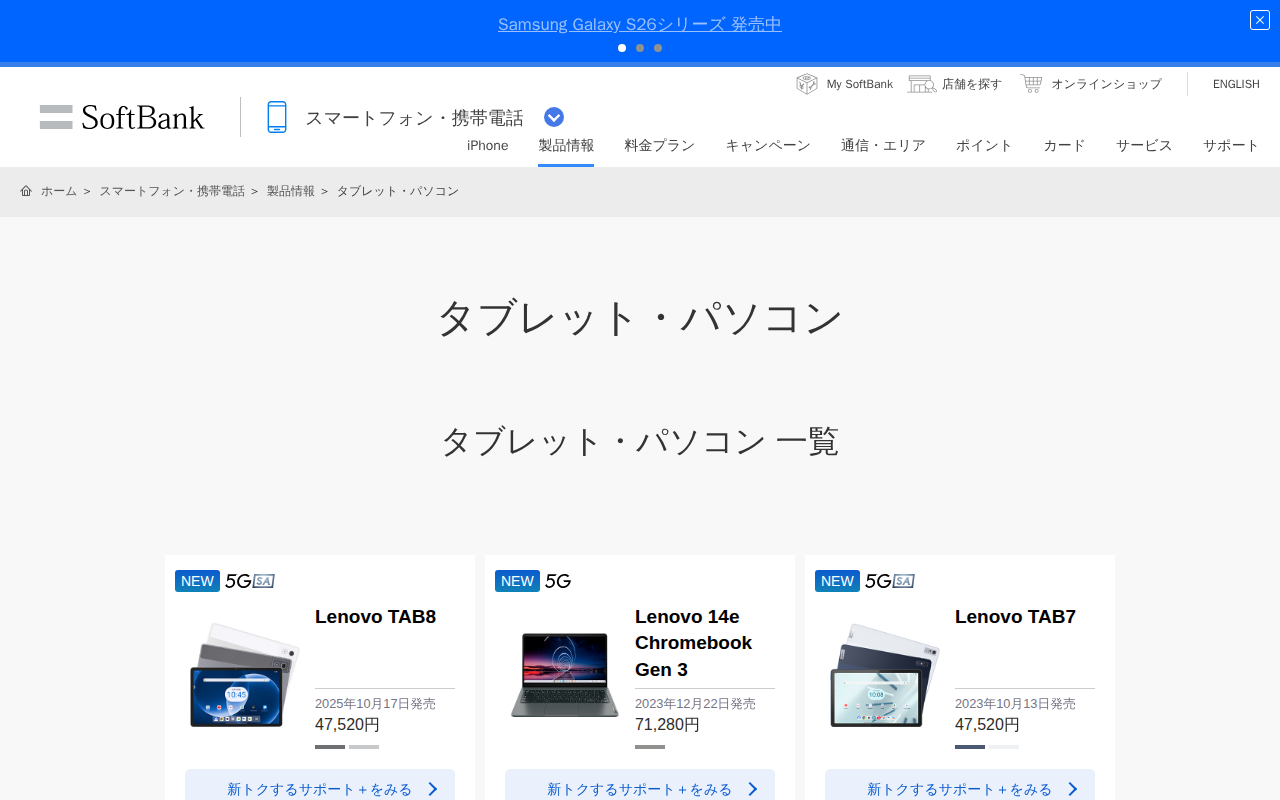Select the navy color for Lenovo TAB7
This screenshot has height=800, width=1280.
tap(970, 747)
